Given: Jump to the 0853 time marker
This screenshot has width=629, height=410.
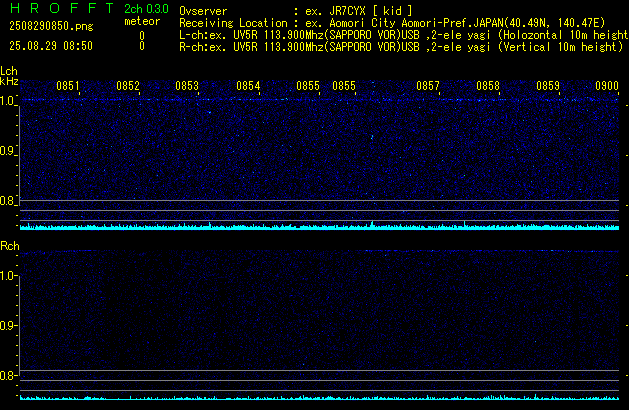Looking at the screenshot, I should tap(187, 86).
